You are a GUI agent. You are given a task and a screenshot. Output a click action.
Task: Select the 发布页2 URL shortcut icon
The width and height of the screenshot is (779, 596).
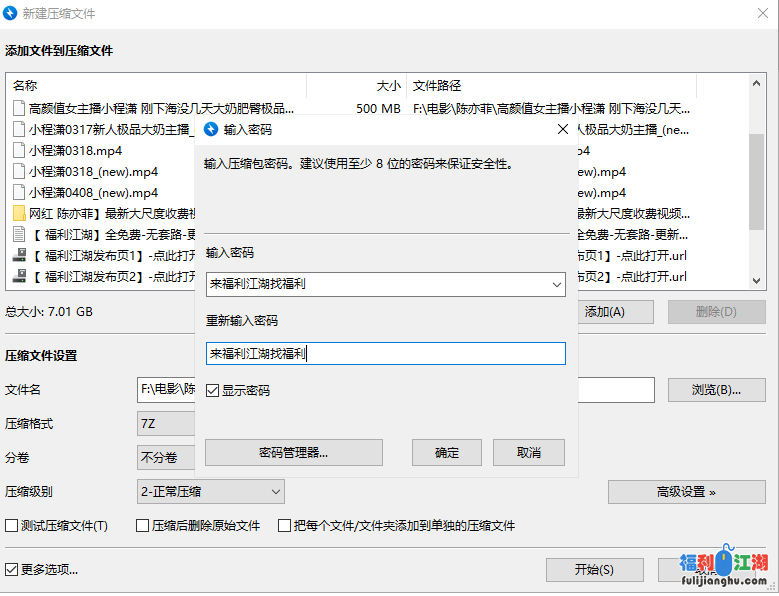coord(19,276)
